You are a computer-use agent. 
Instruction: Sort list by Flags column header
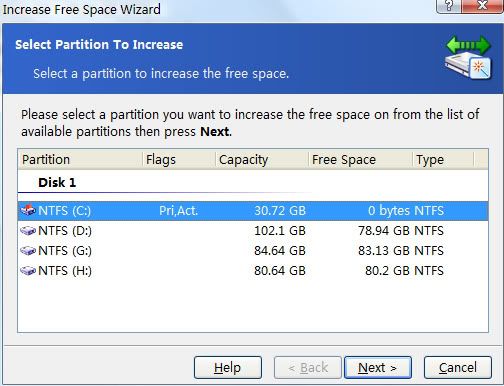[x=179, y=159]
